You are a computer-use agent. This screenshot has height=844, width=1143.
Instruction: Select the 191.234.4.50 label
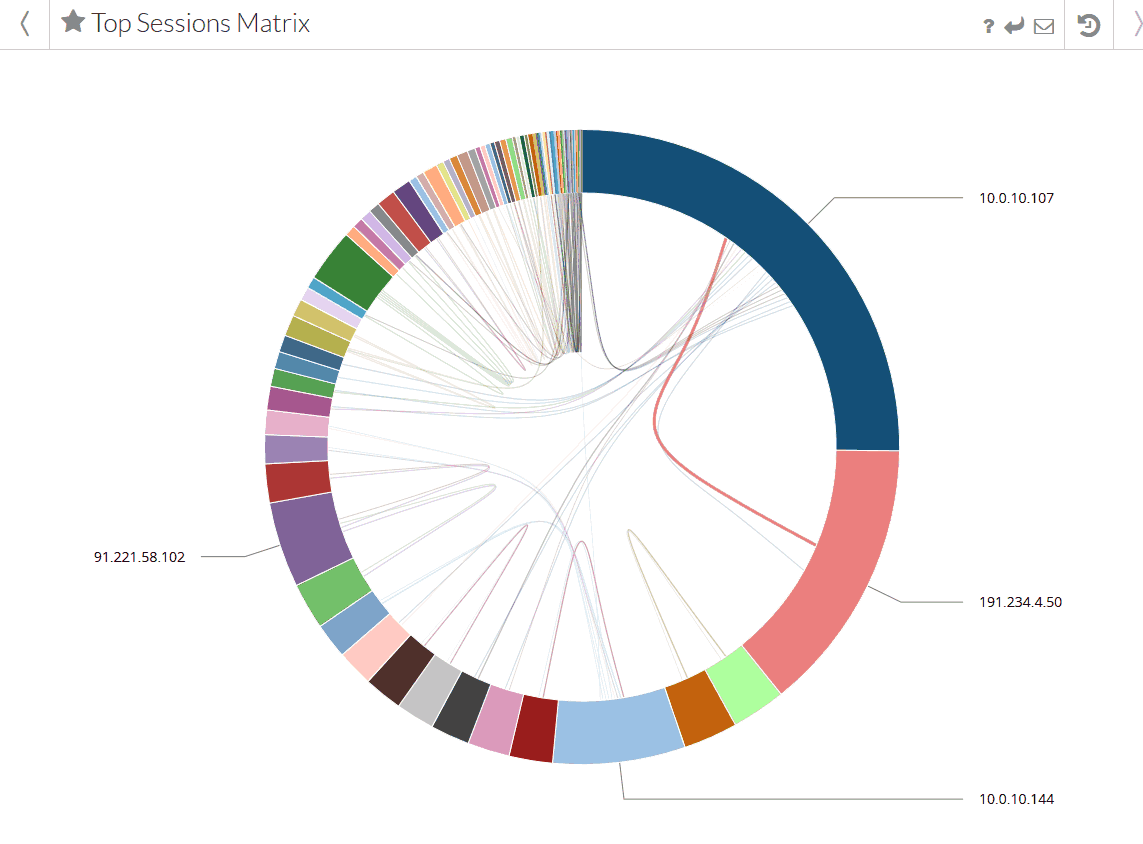(1022, 602)
